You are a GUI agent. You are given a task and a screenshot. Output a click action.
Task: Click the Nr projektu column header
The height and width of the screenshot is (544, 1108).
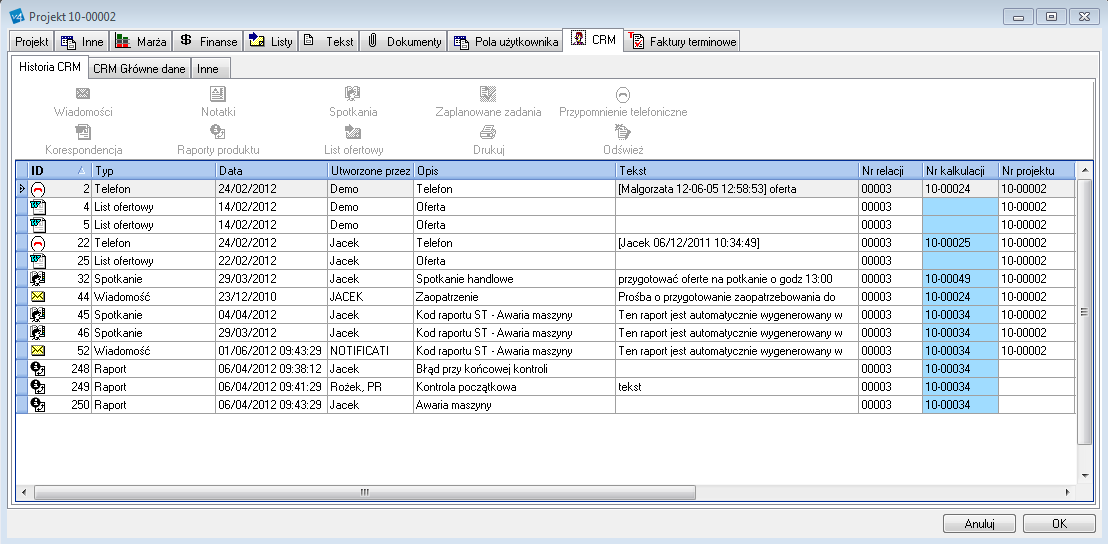[x=1037, y=171]
